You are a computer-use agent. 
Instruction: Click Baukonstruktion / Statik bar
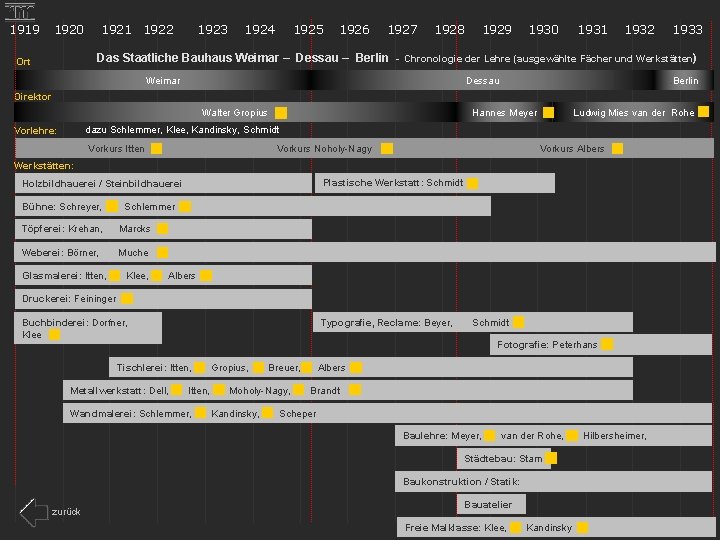pyautogui.click(x=553, y=482)
